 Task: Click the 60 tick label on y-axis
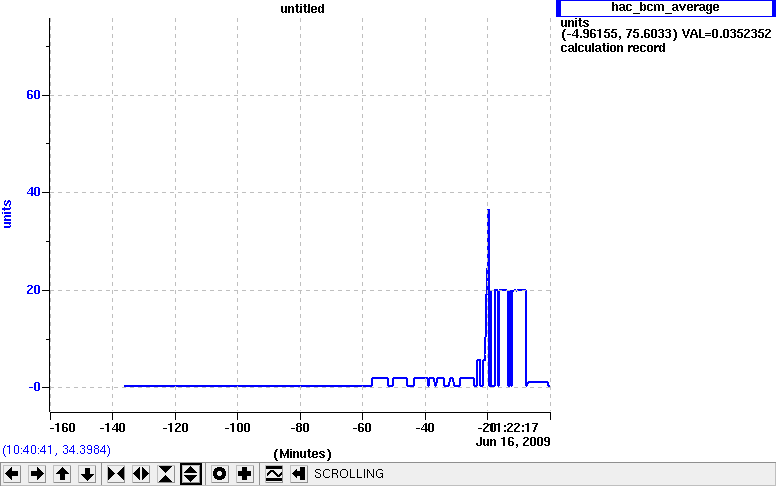(x=33, y=95)
